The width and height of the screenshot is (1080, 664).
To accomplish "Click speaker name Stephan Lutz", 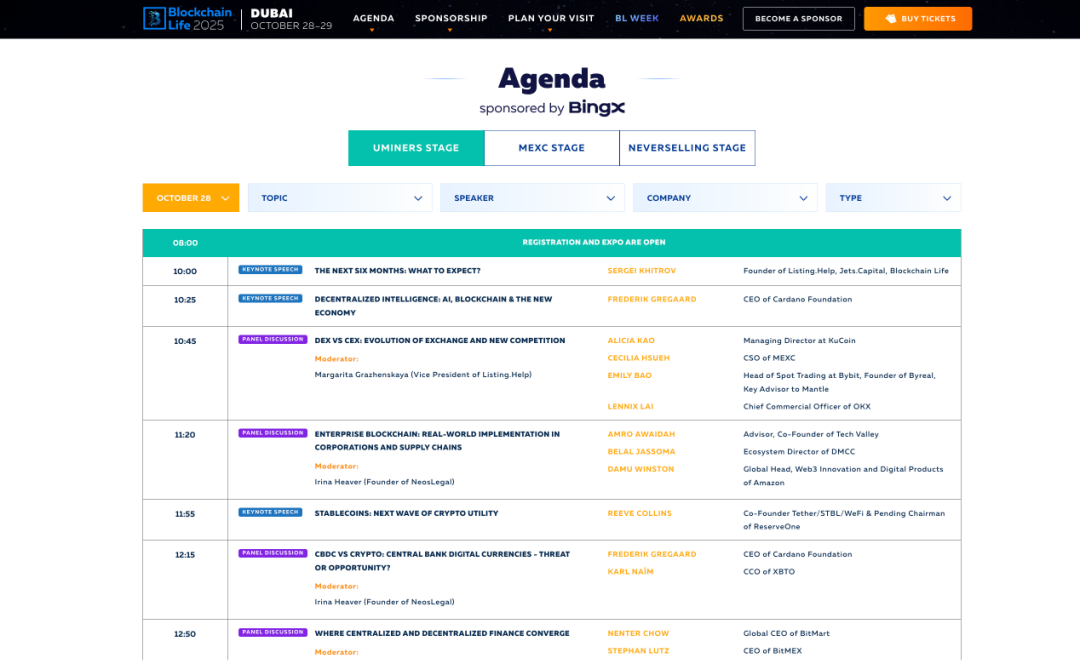I will pyautogui.click(x=638, y=651).
